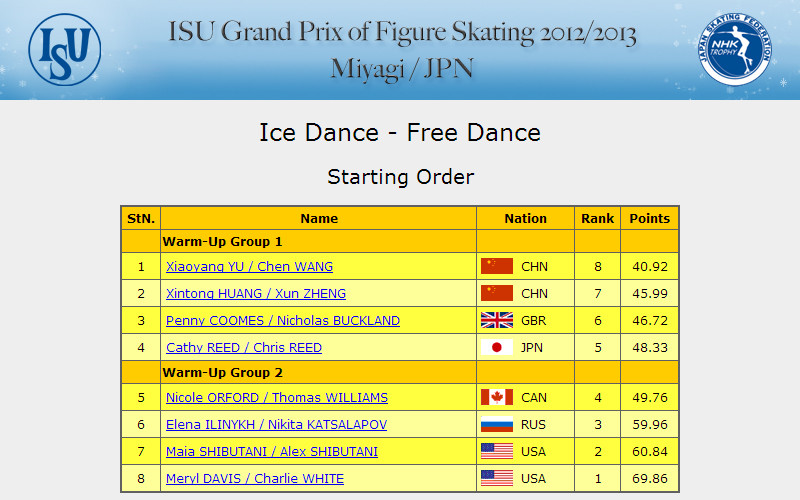Open Cathy REED / Chris REED link
This screenshot has width=800, height=500.
(244, 348)
